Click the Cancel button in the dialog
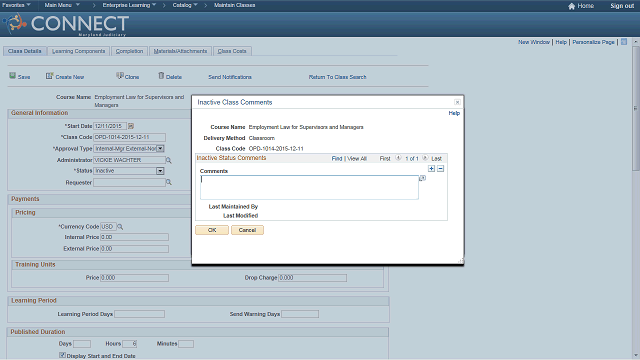 [x=247, y=230]
